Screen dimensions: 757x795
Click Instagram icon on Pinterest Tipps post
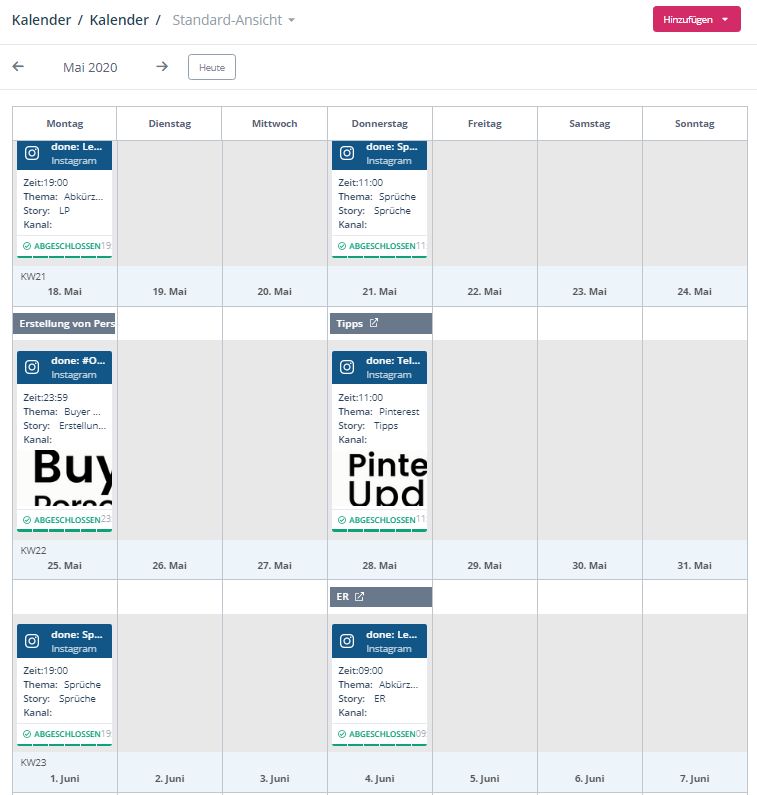(347, 367)
